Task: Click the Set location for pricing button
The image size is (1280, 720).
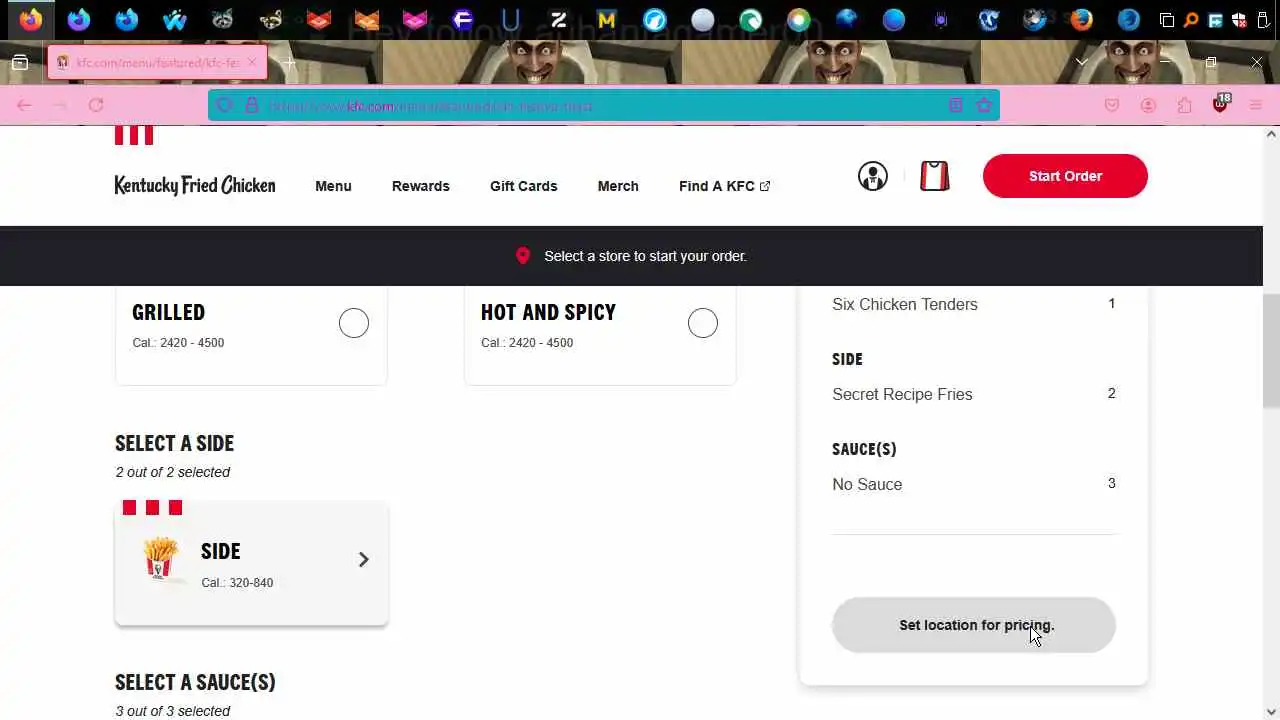Action: pyautogui.click(x=973, y=625)
